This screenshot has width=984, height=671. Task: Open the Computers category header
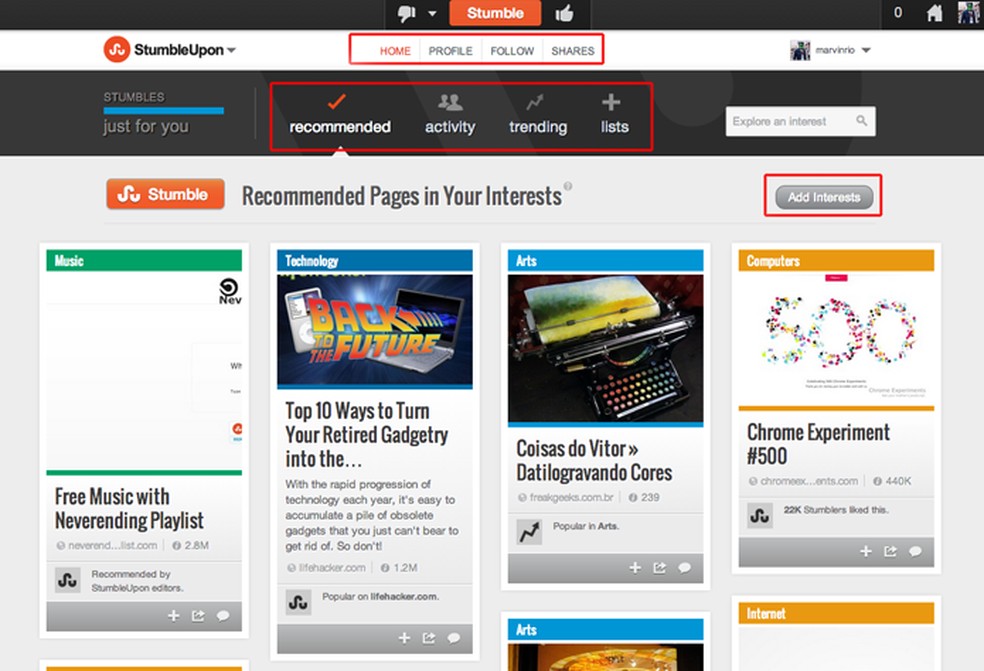837,260
